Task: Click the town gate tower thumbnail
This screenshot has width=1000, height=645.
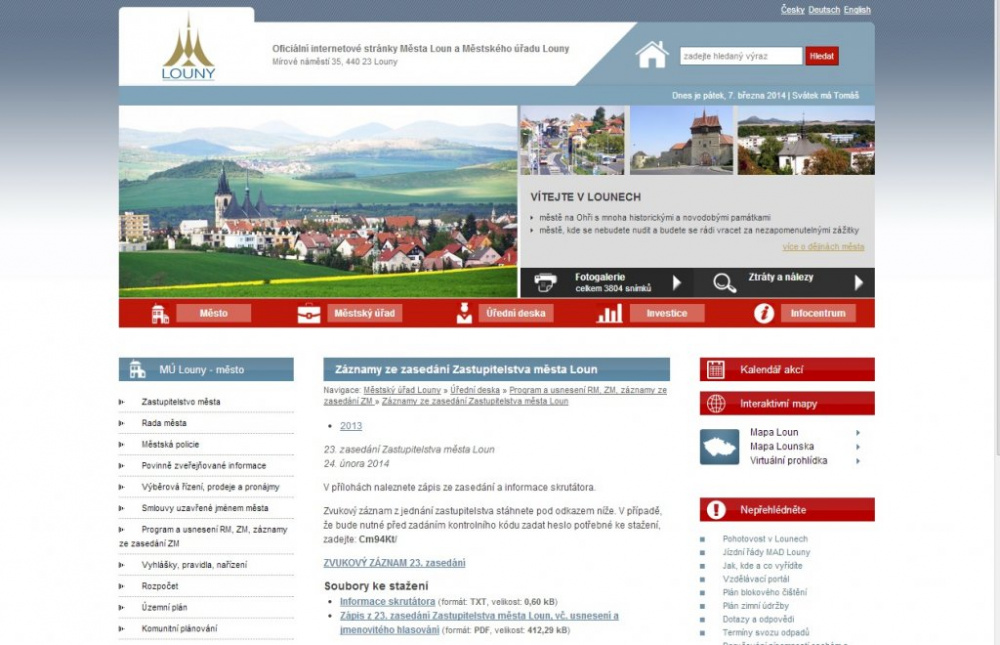Action: click(681, 140)
